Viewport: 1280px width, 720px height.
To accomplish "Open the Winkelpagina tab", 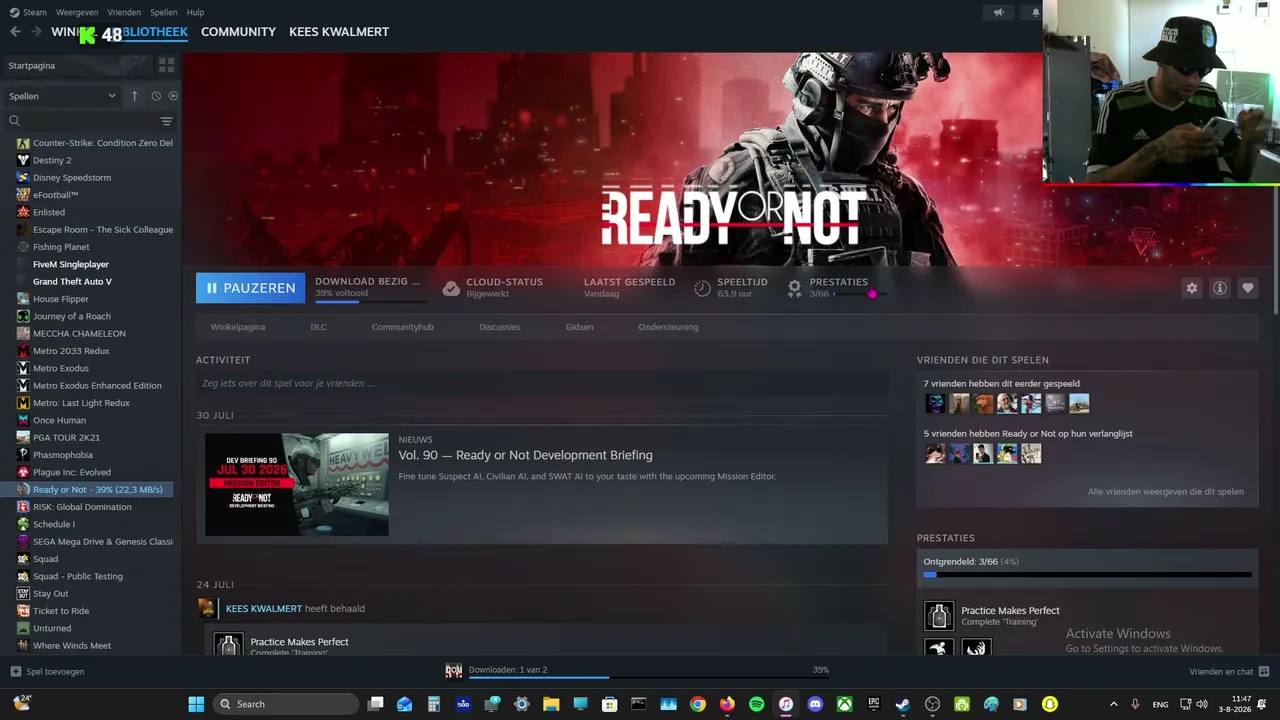I will coord(238,327).
